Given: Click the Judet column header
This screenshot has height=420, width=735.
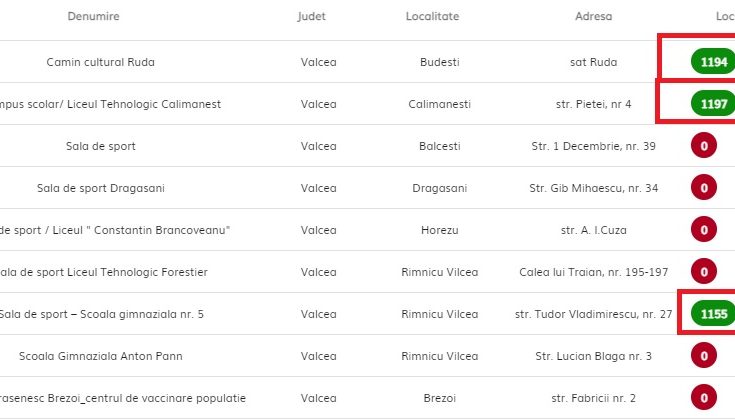Looking at the screenshot, I should (x=311, y=16).
